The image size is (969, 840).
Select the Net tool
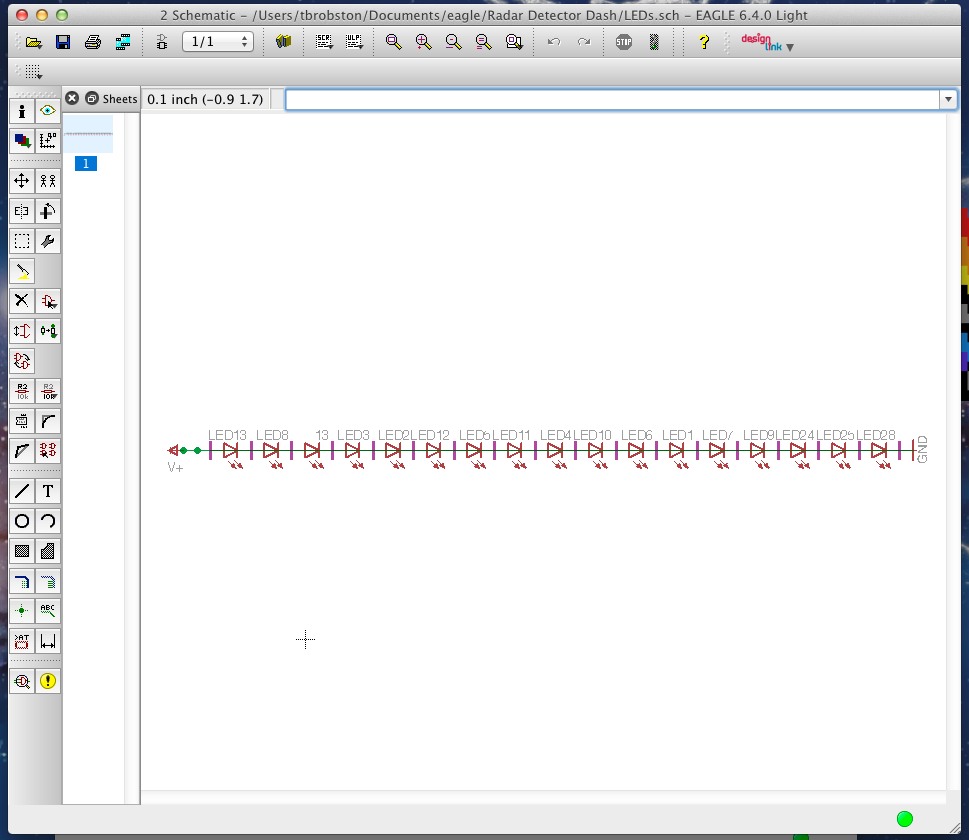click(48, 581)
